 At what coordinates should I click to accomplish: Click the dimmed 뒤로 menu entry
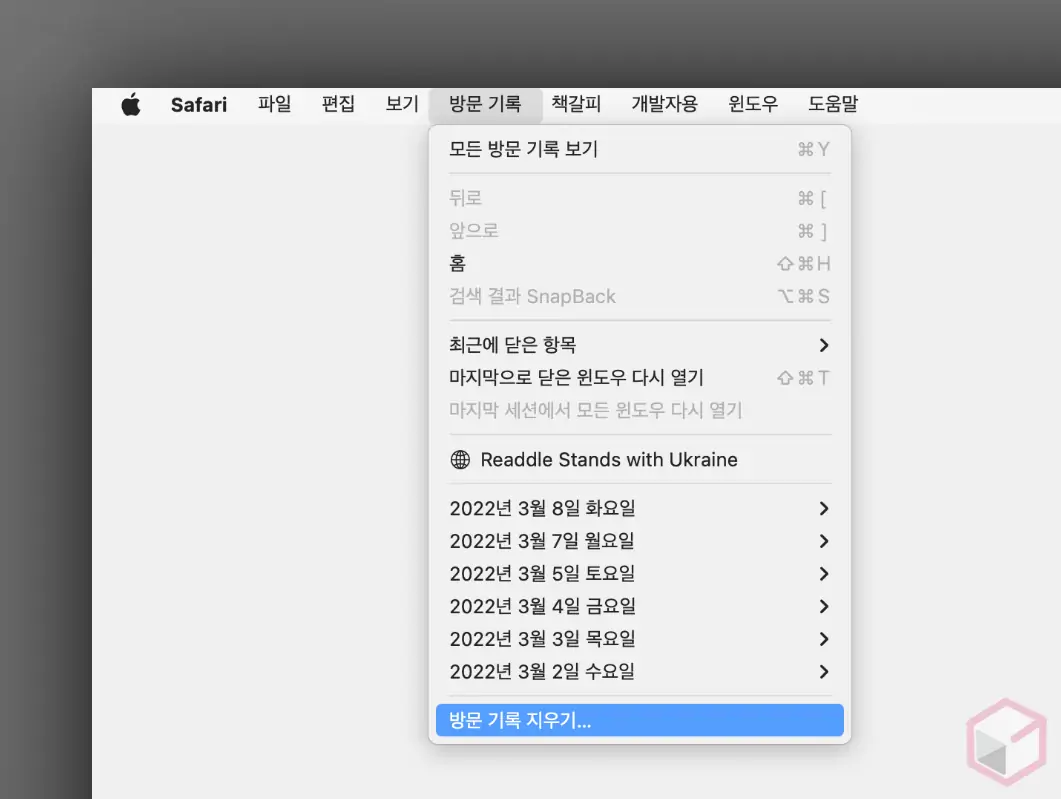pos(639,198)
